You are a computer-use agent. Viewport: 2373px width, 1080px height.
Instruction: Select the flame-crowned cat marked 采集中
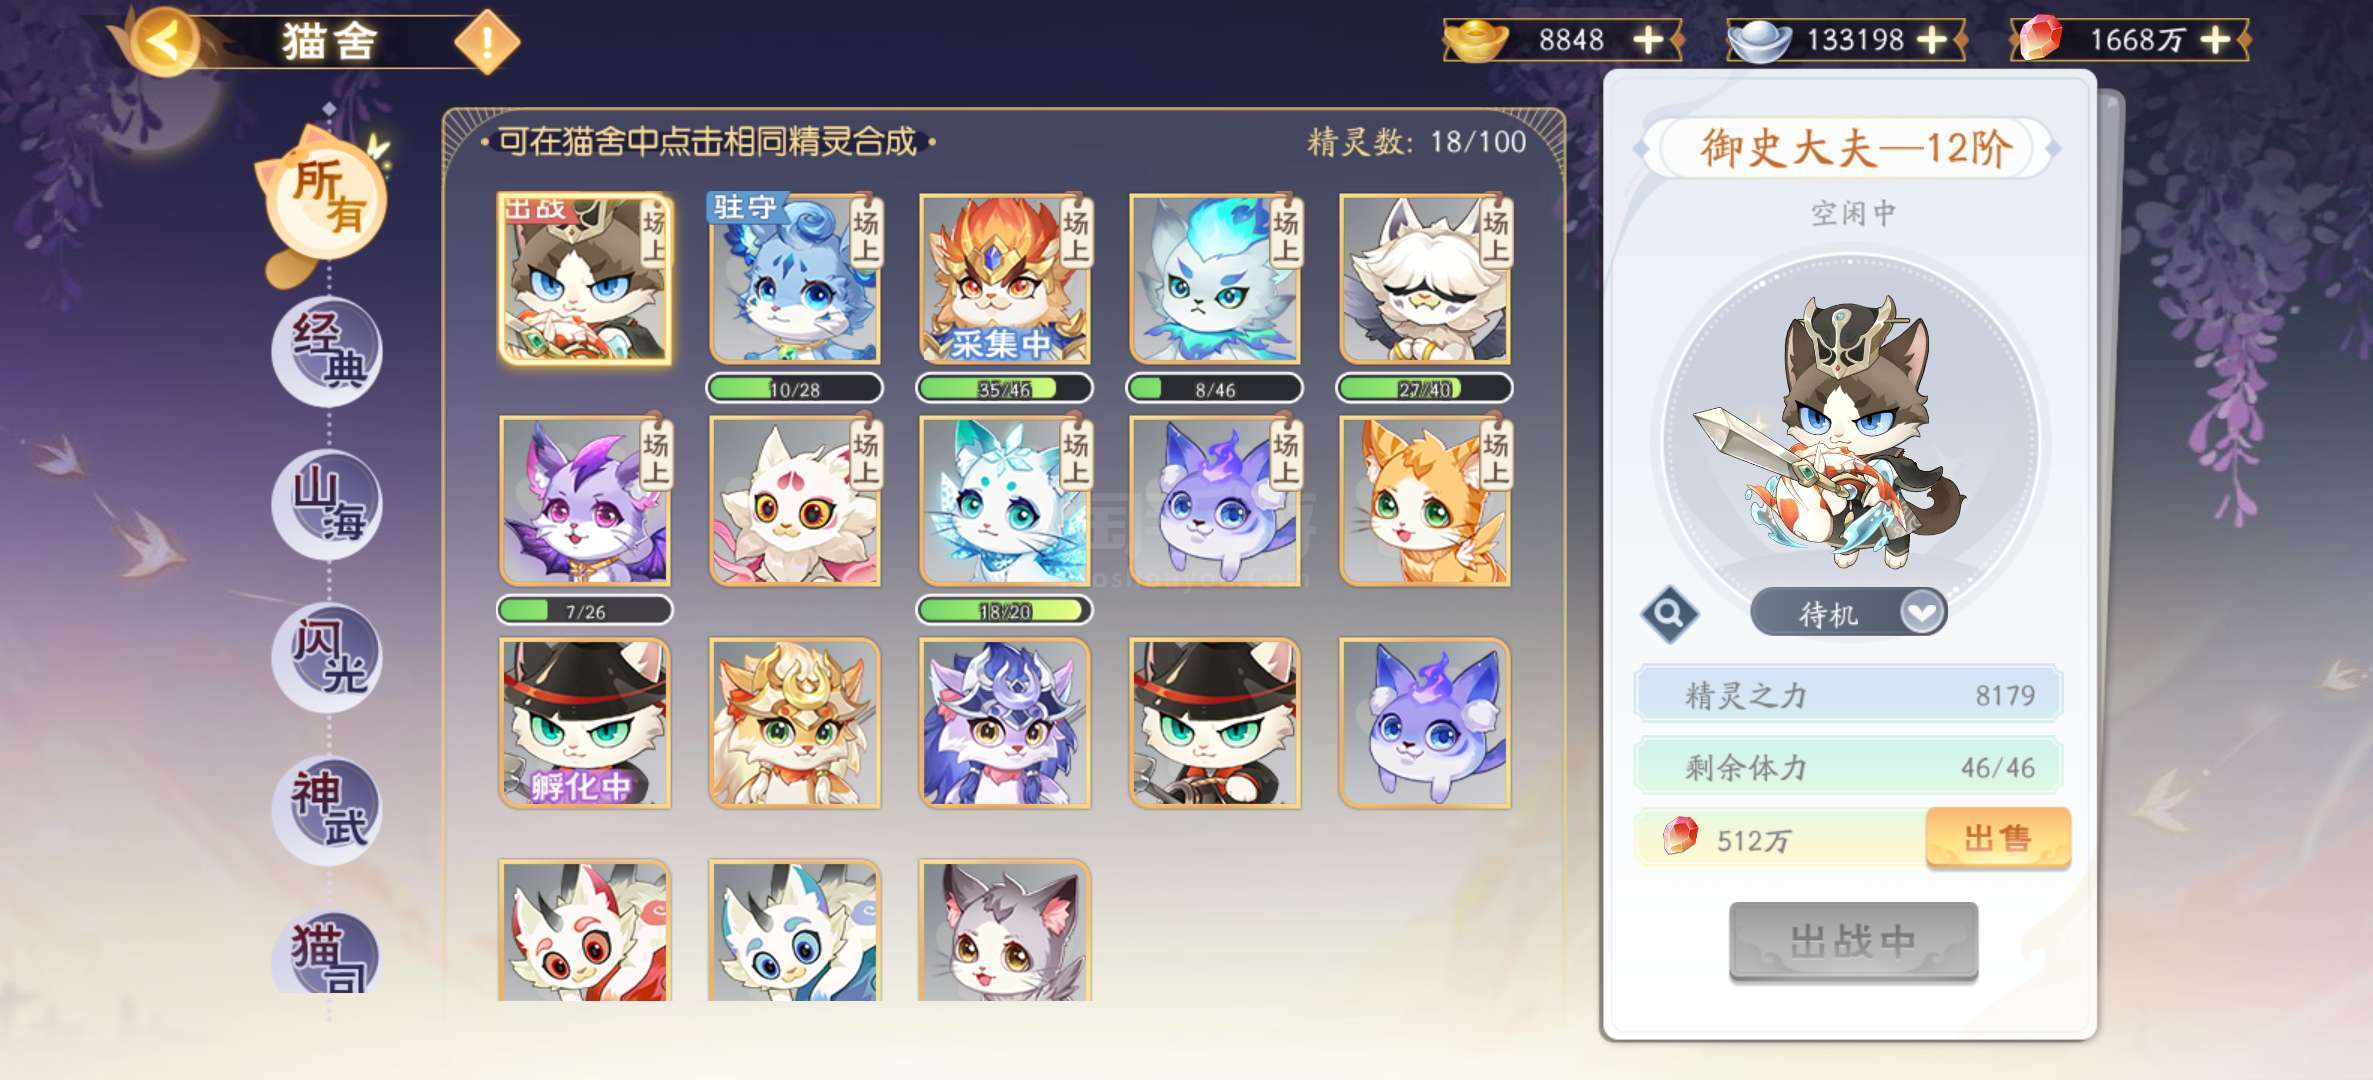click(x=1005, y=278)
